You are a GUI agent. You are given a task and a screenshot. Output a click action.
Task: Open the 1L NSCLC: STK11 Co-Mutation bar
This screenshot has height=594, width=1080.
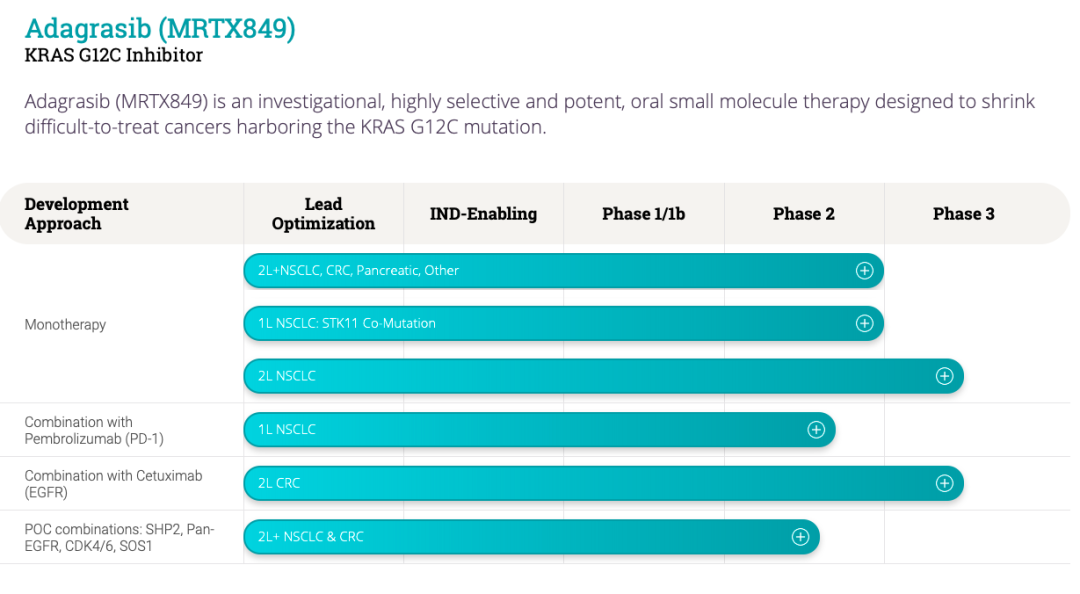point(563,323)
